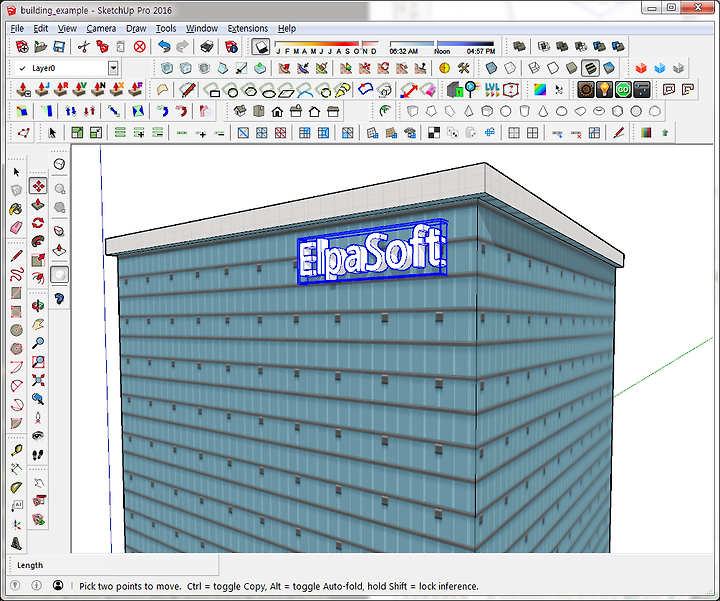The width and height of the screenshot is (720, 601).
Task: Select the Text label tool
Action: tap(17, 506)
